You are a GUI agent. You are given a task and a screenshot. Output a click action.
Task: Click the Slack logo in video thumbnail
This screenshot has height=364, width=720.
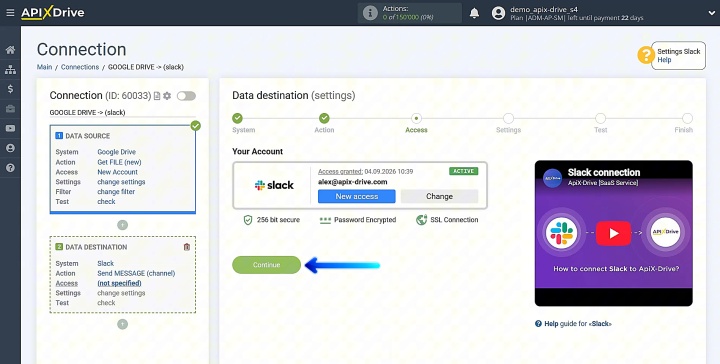pyautogui.click(x=562, y=233)
